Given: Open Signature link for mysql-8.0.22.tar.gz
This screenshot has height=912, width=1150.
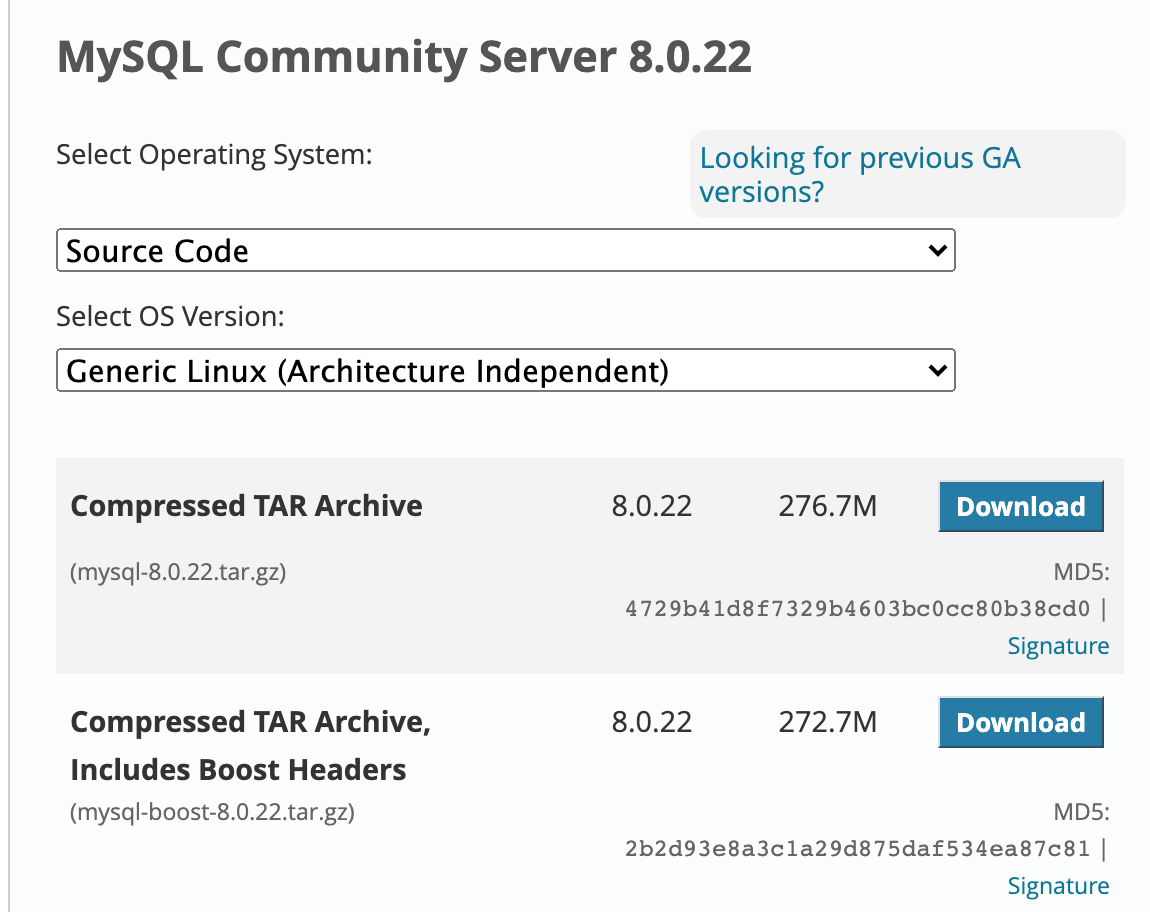Looking at the screenshot, I should [1058, 646].
